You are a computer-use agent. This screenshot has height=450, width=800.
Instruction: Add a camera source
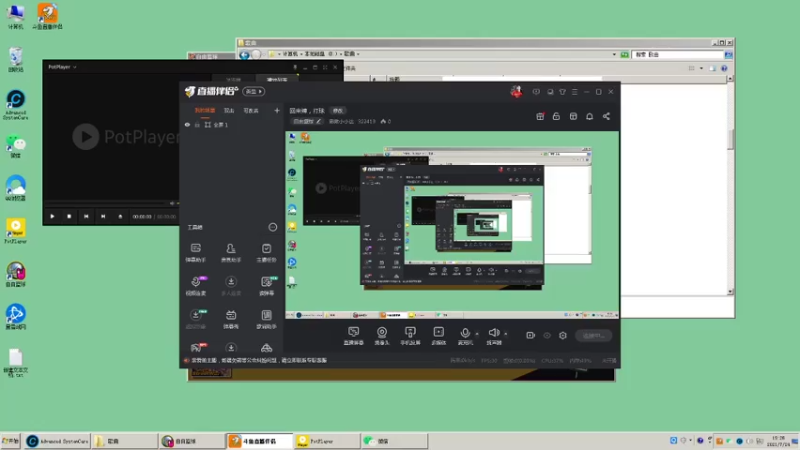tap(382, 336)
